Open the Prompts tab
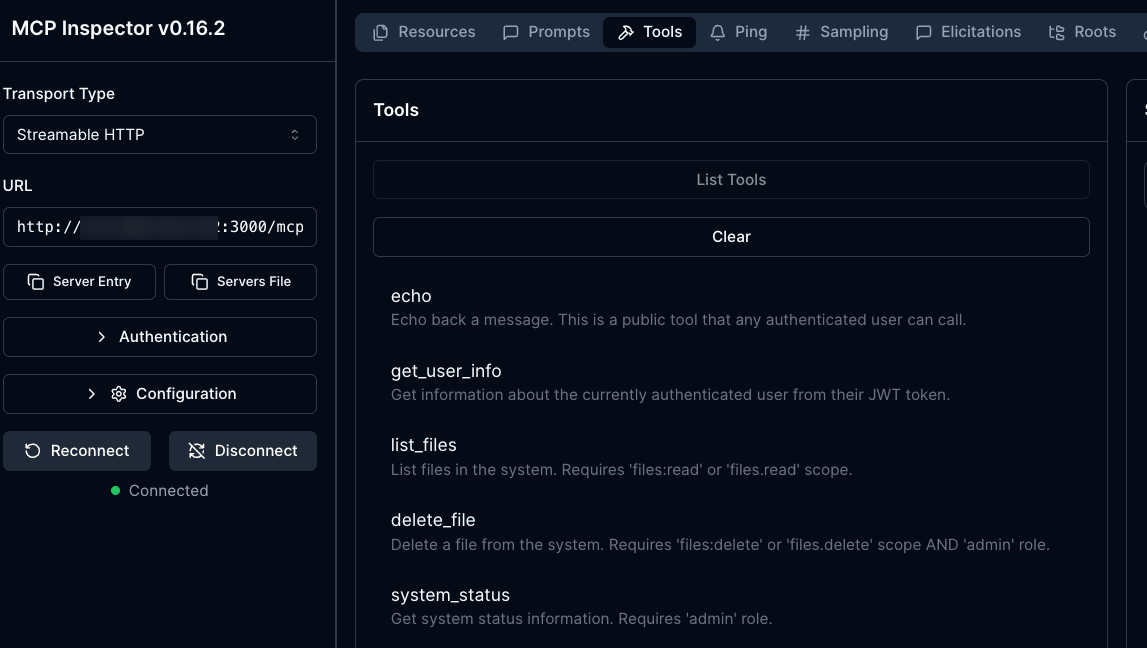This screenshot has height=648, width=1147. 546,32
